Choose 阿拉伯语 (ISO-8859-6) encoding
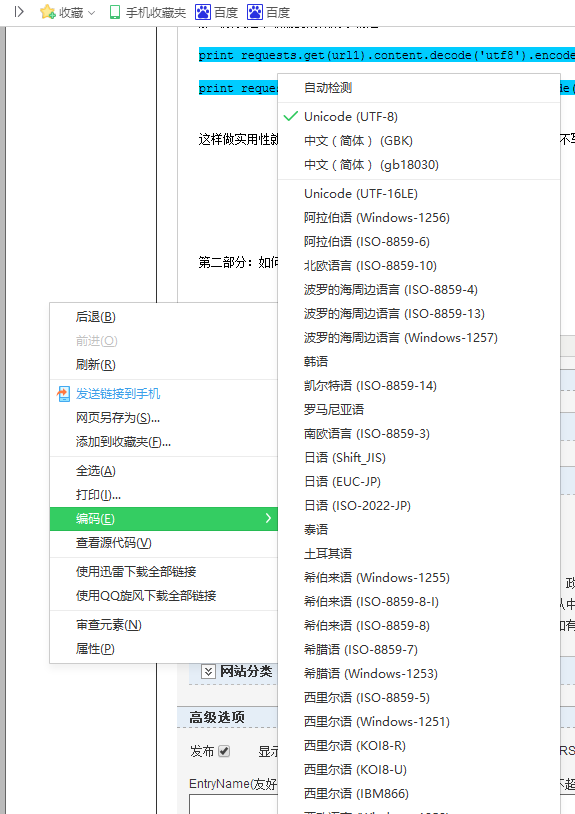Image resolution: width=575 pixels, height=814 pixels. 419,241
